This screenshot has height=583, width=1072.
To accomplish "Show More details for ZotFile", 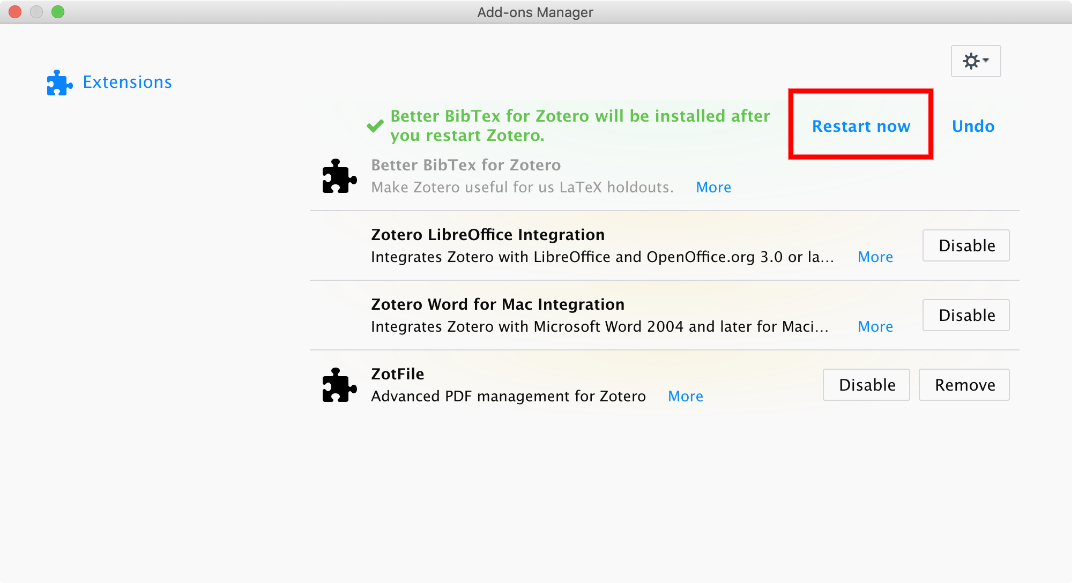I will coord(685,396).
